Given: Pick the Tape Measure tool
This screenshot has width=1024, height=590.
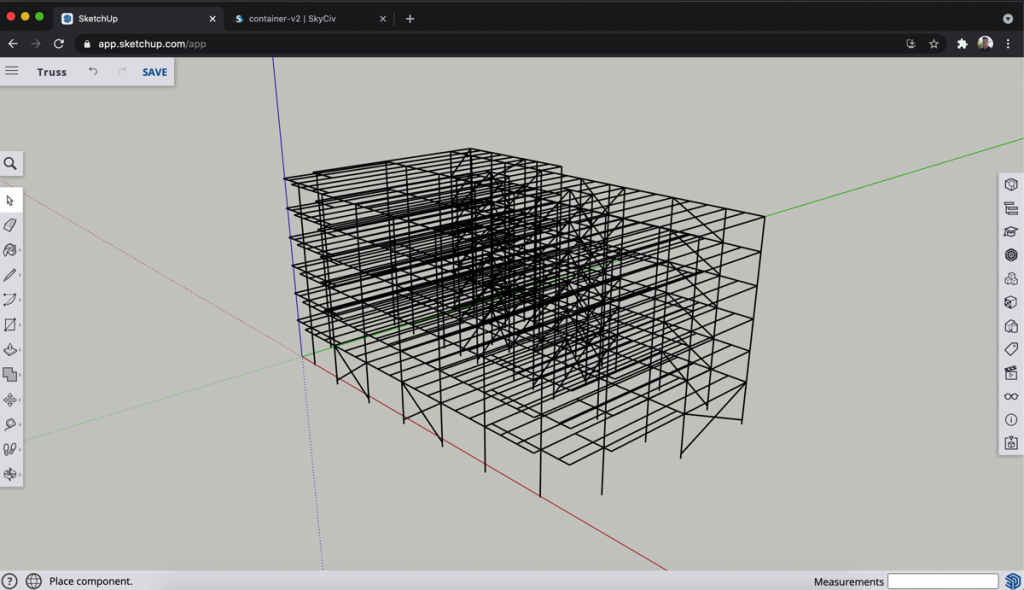Looking at the screenshot, I should tap(10, 425).
